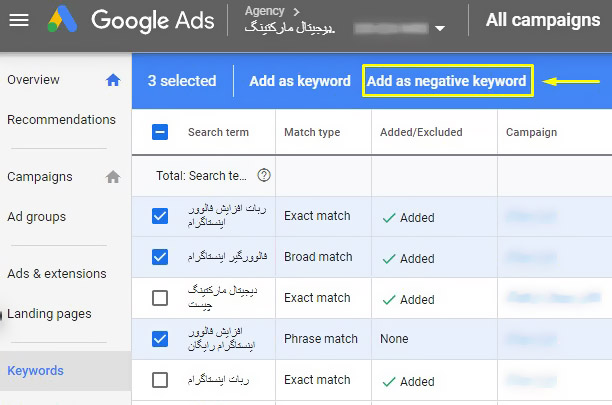Open Ads & extensions in the sidebar
Screen dimensions: 612x405
(x=57, y=274)
